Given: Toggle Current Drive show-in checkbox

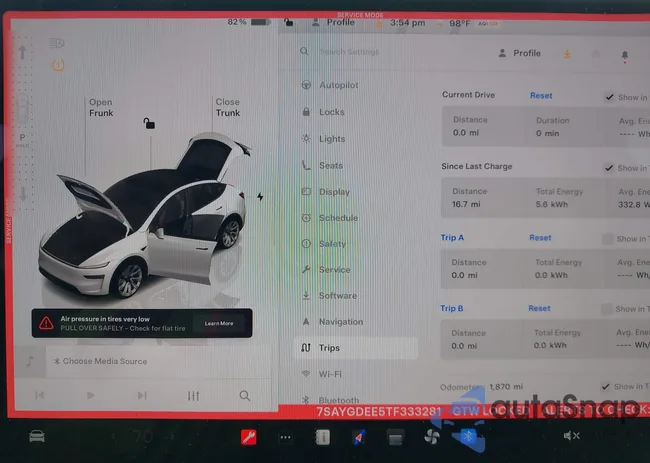Looking at the screenshot, I should [x=609, y=97].
